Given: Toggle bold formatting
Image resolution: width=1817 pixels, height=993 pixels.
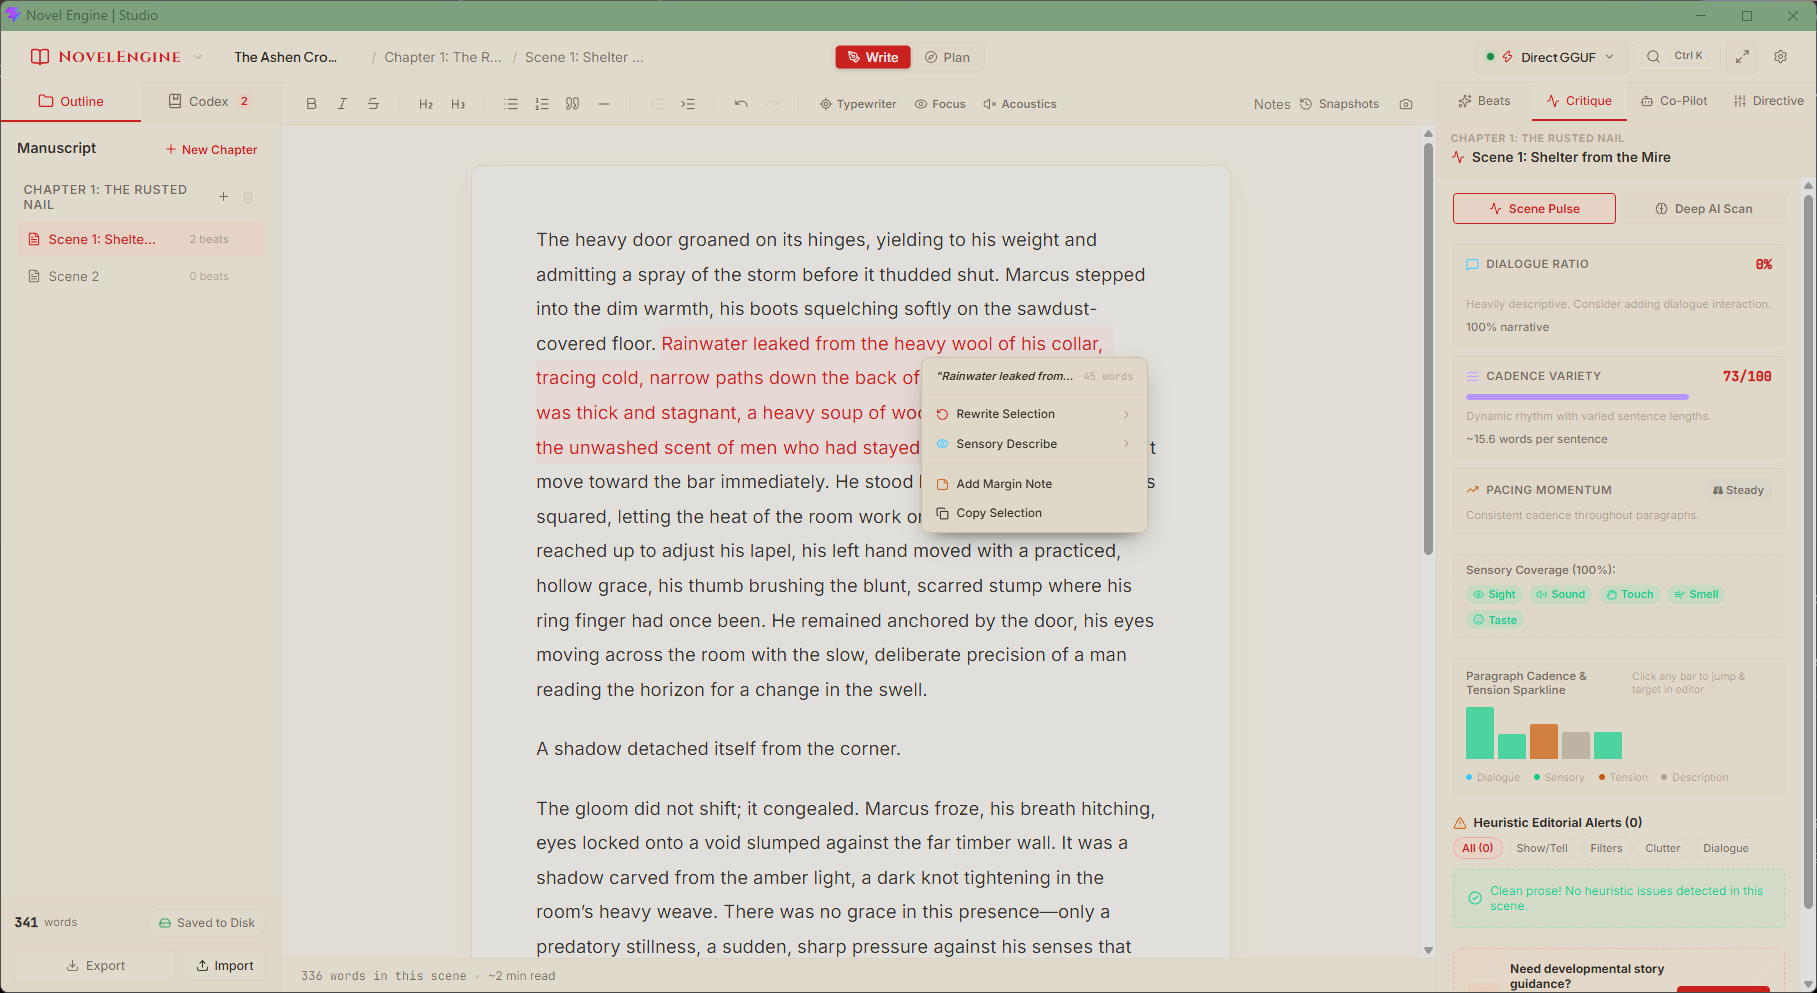Looking at the screenshot, I should (x=311, y=104).
